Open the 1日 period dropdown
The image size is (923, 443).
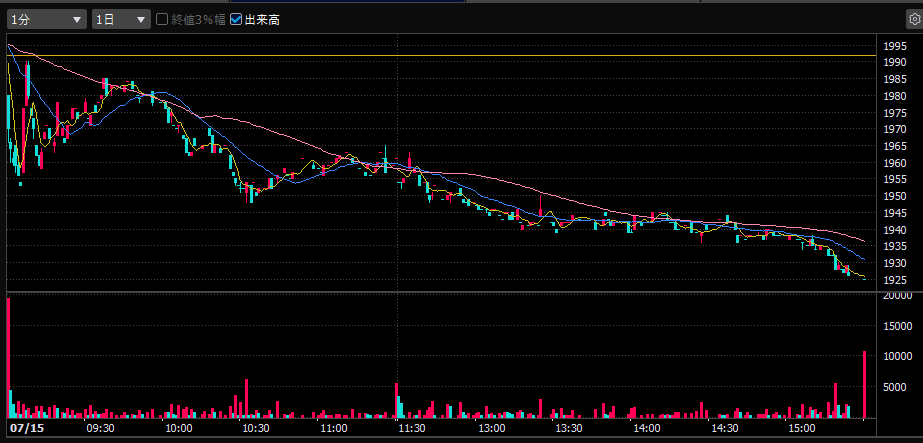[121, 19]
